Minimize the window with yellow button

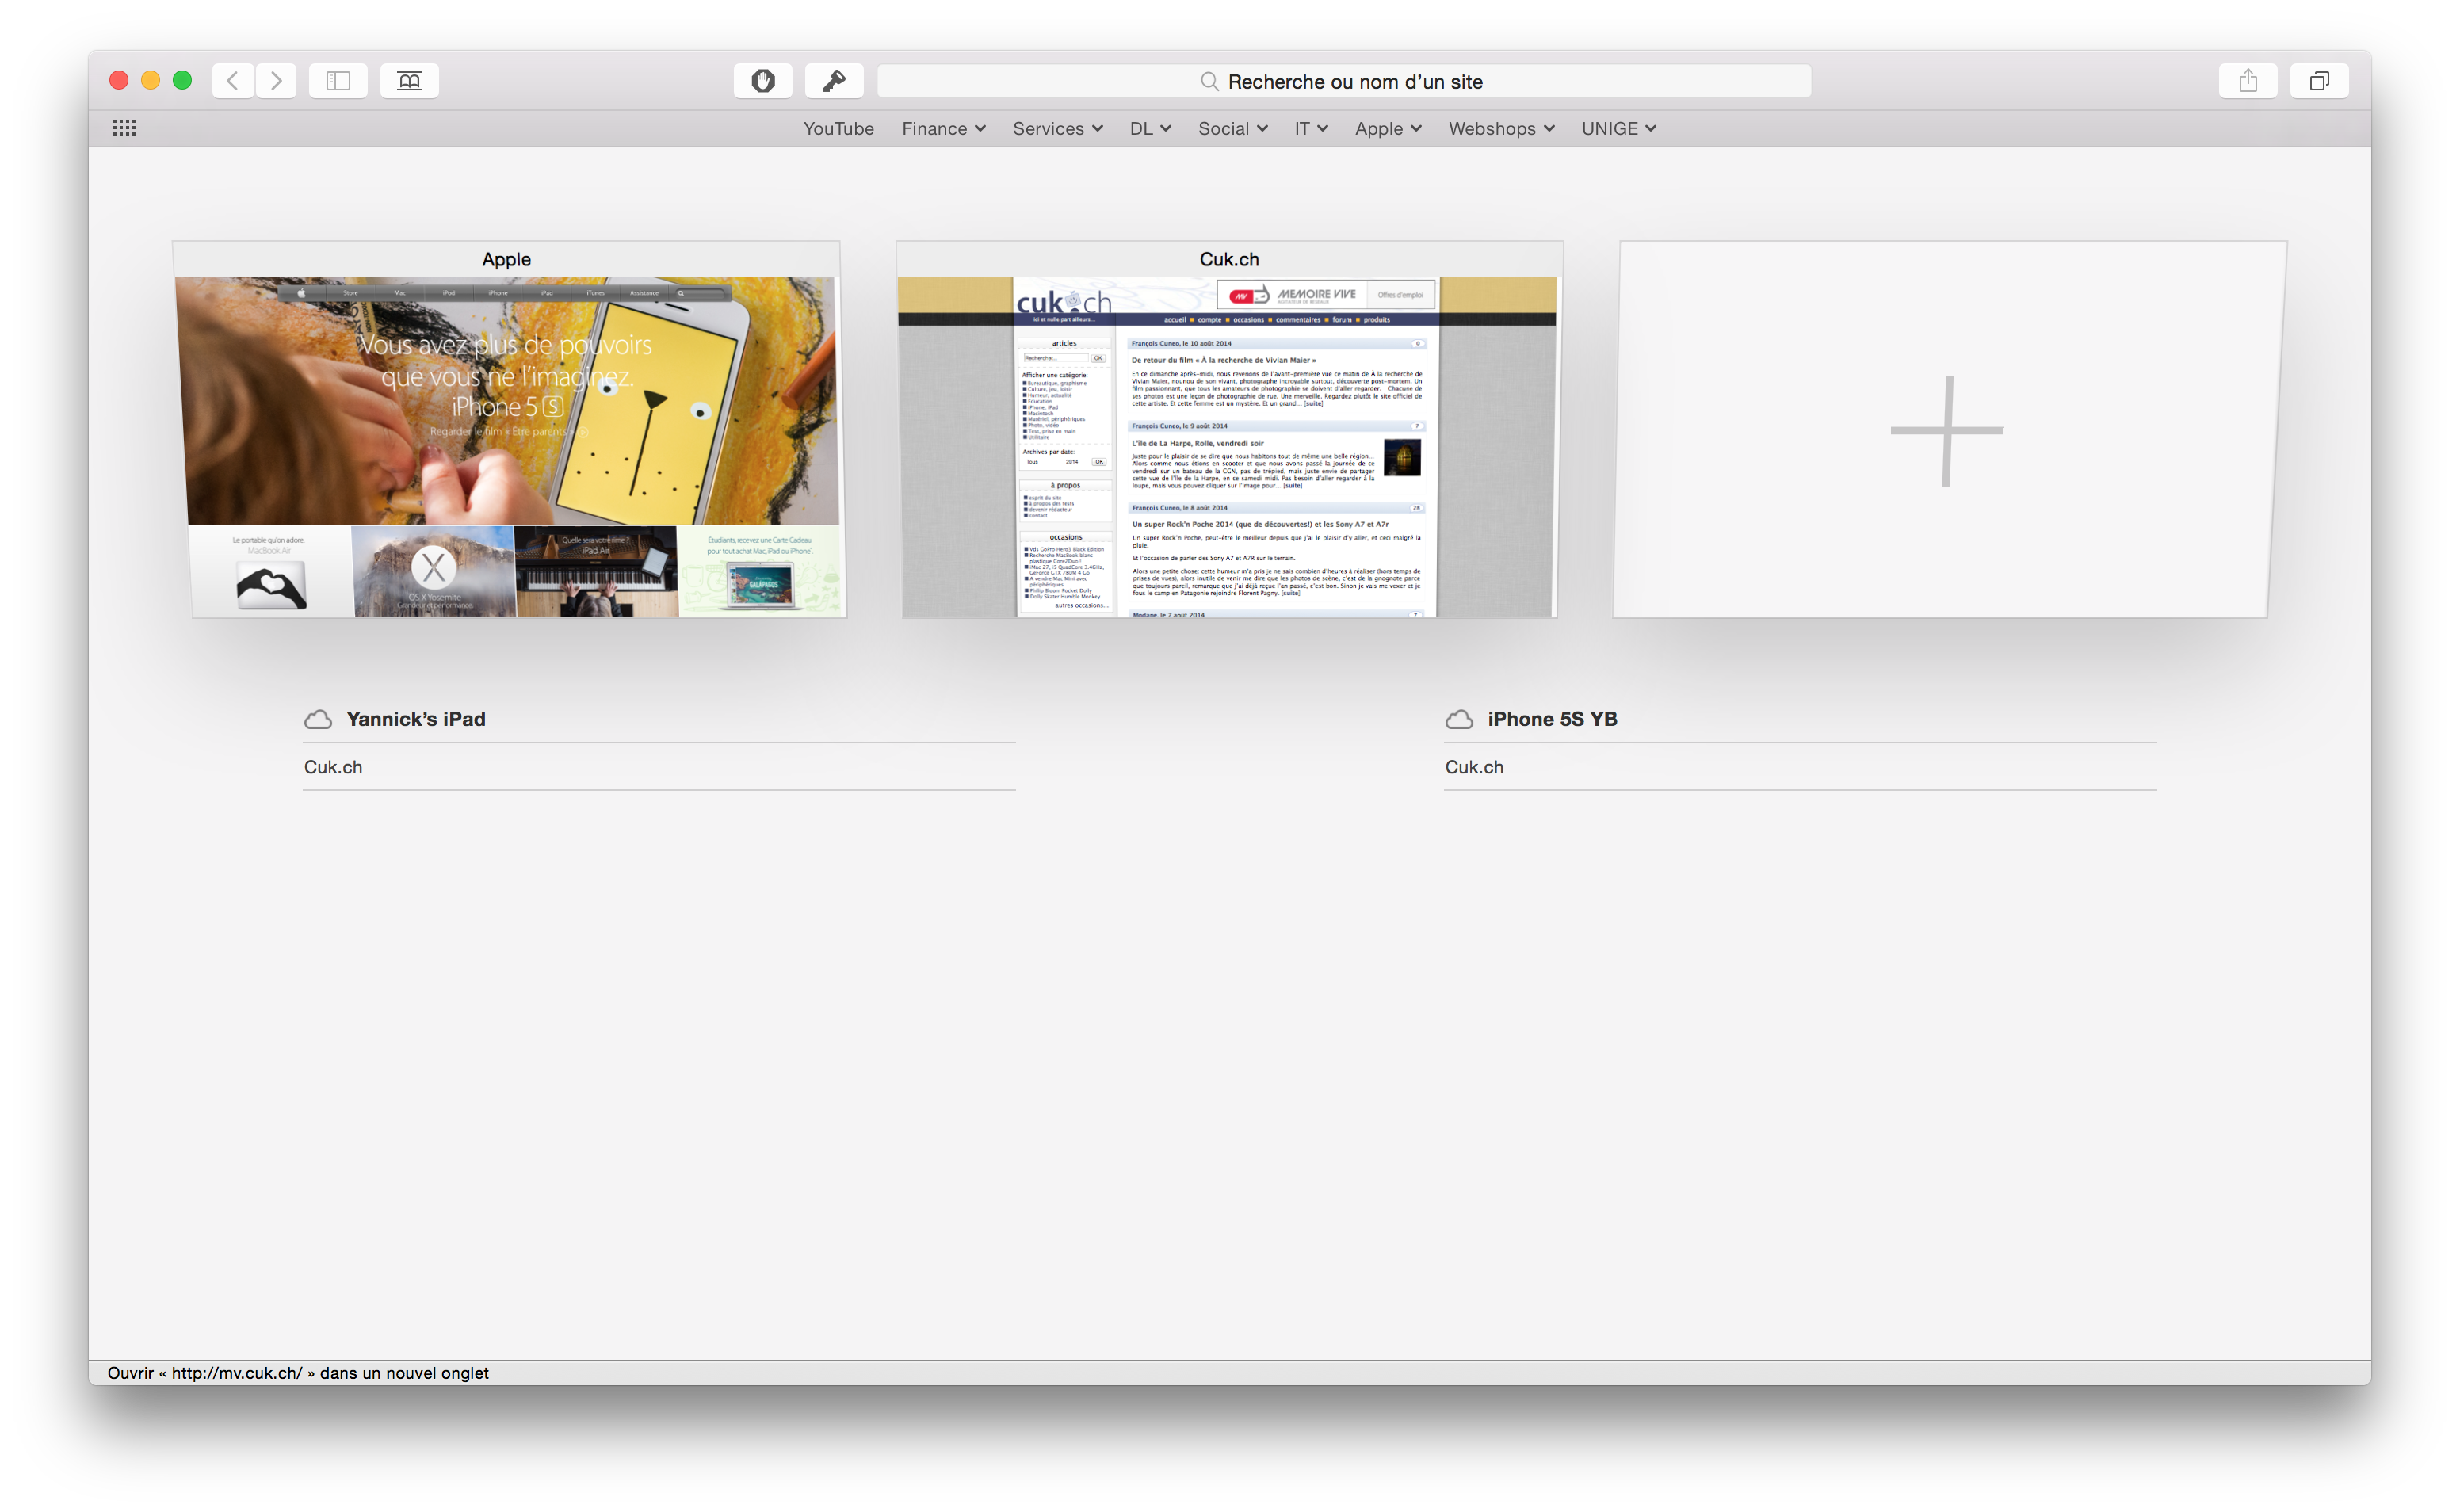(151, 81)
